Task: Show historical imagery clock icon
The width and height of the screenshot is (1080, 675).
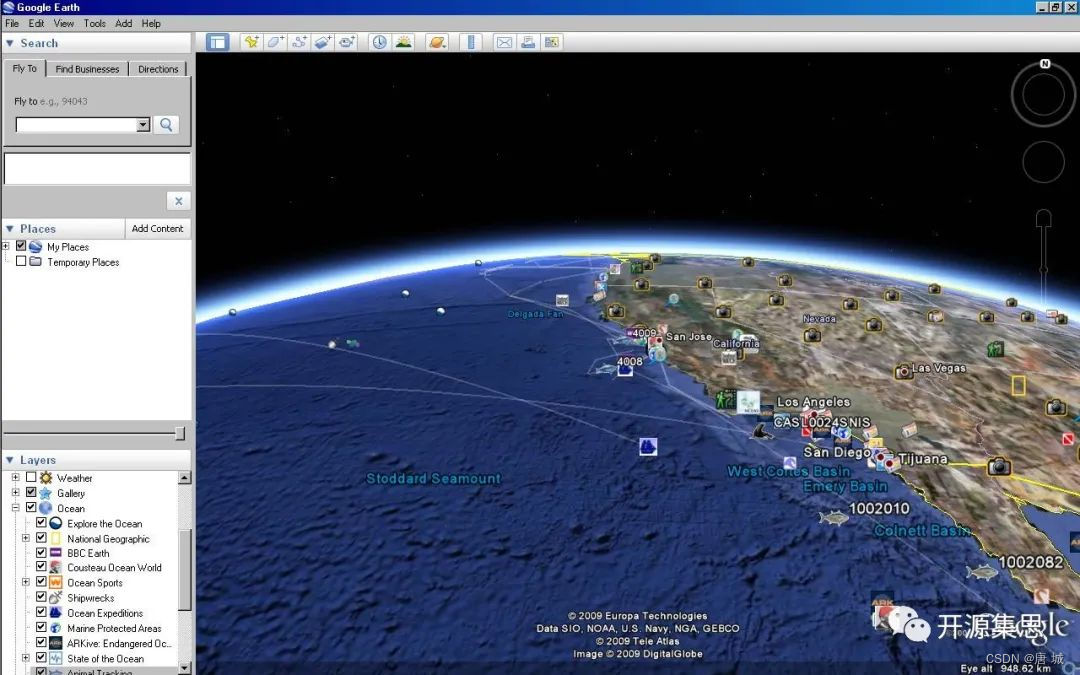Action: (379, 42)
